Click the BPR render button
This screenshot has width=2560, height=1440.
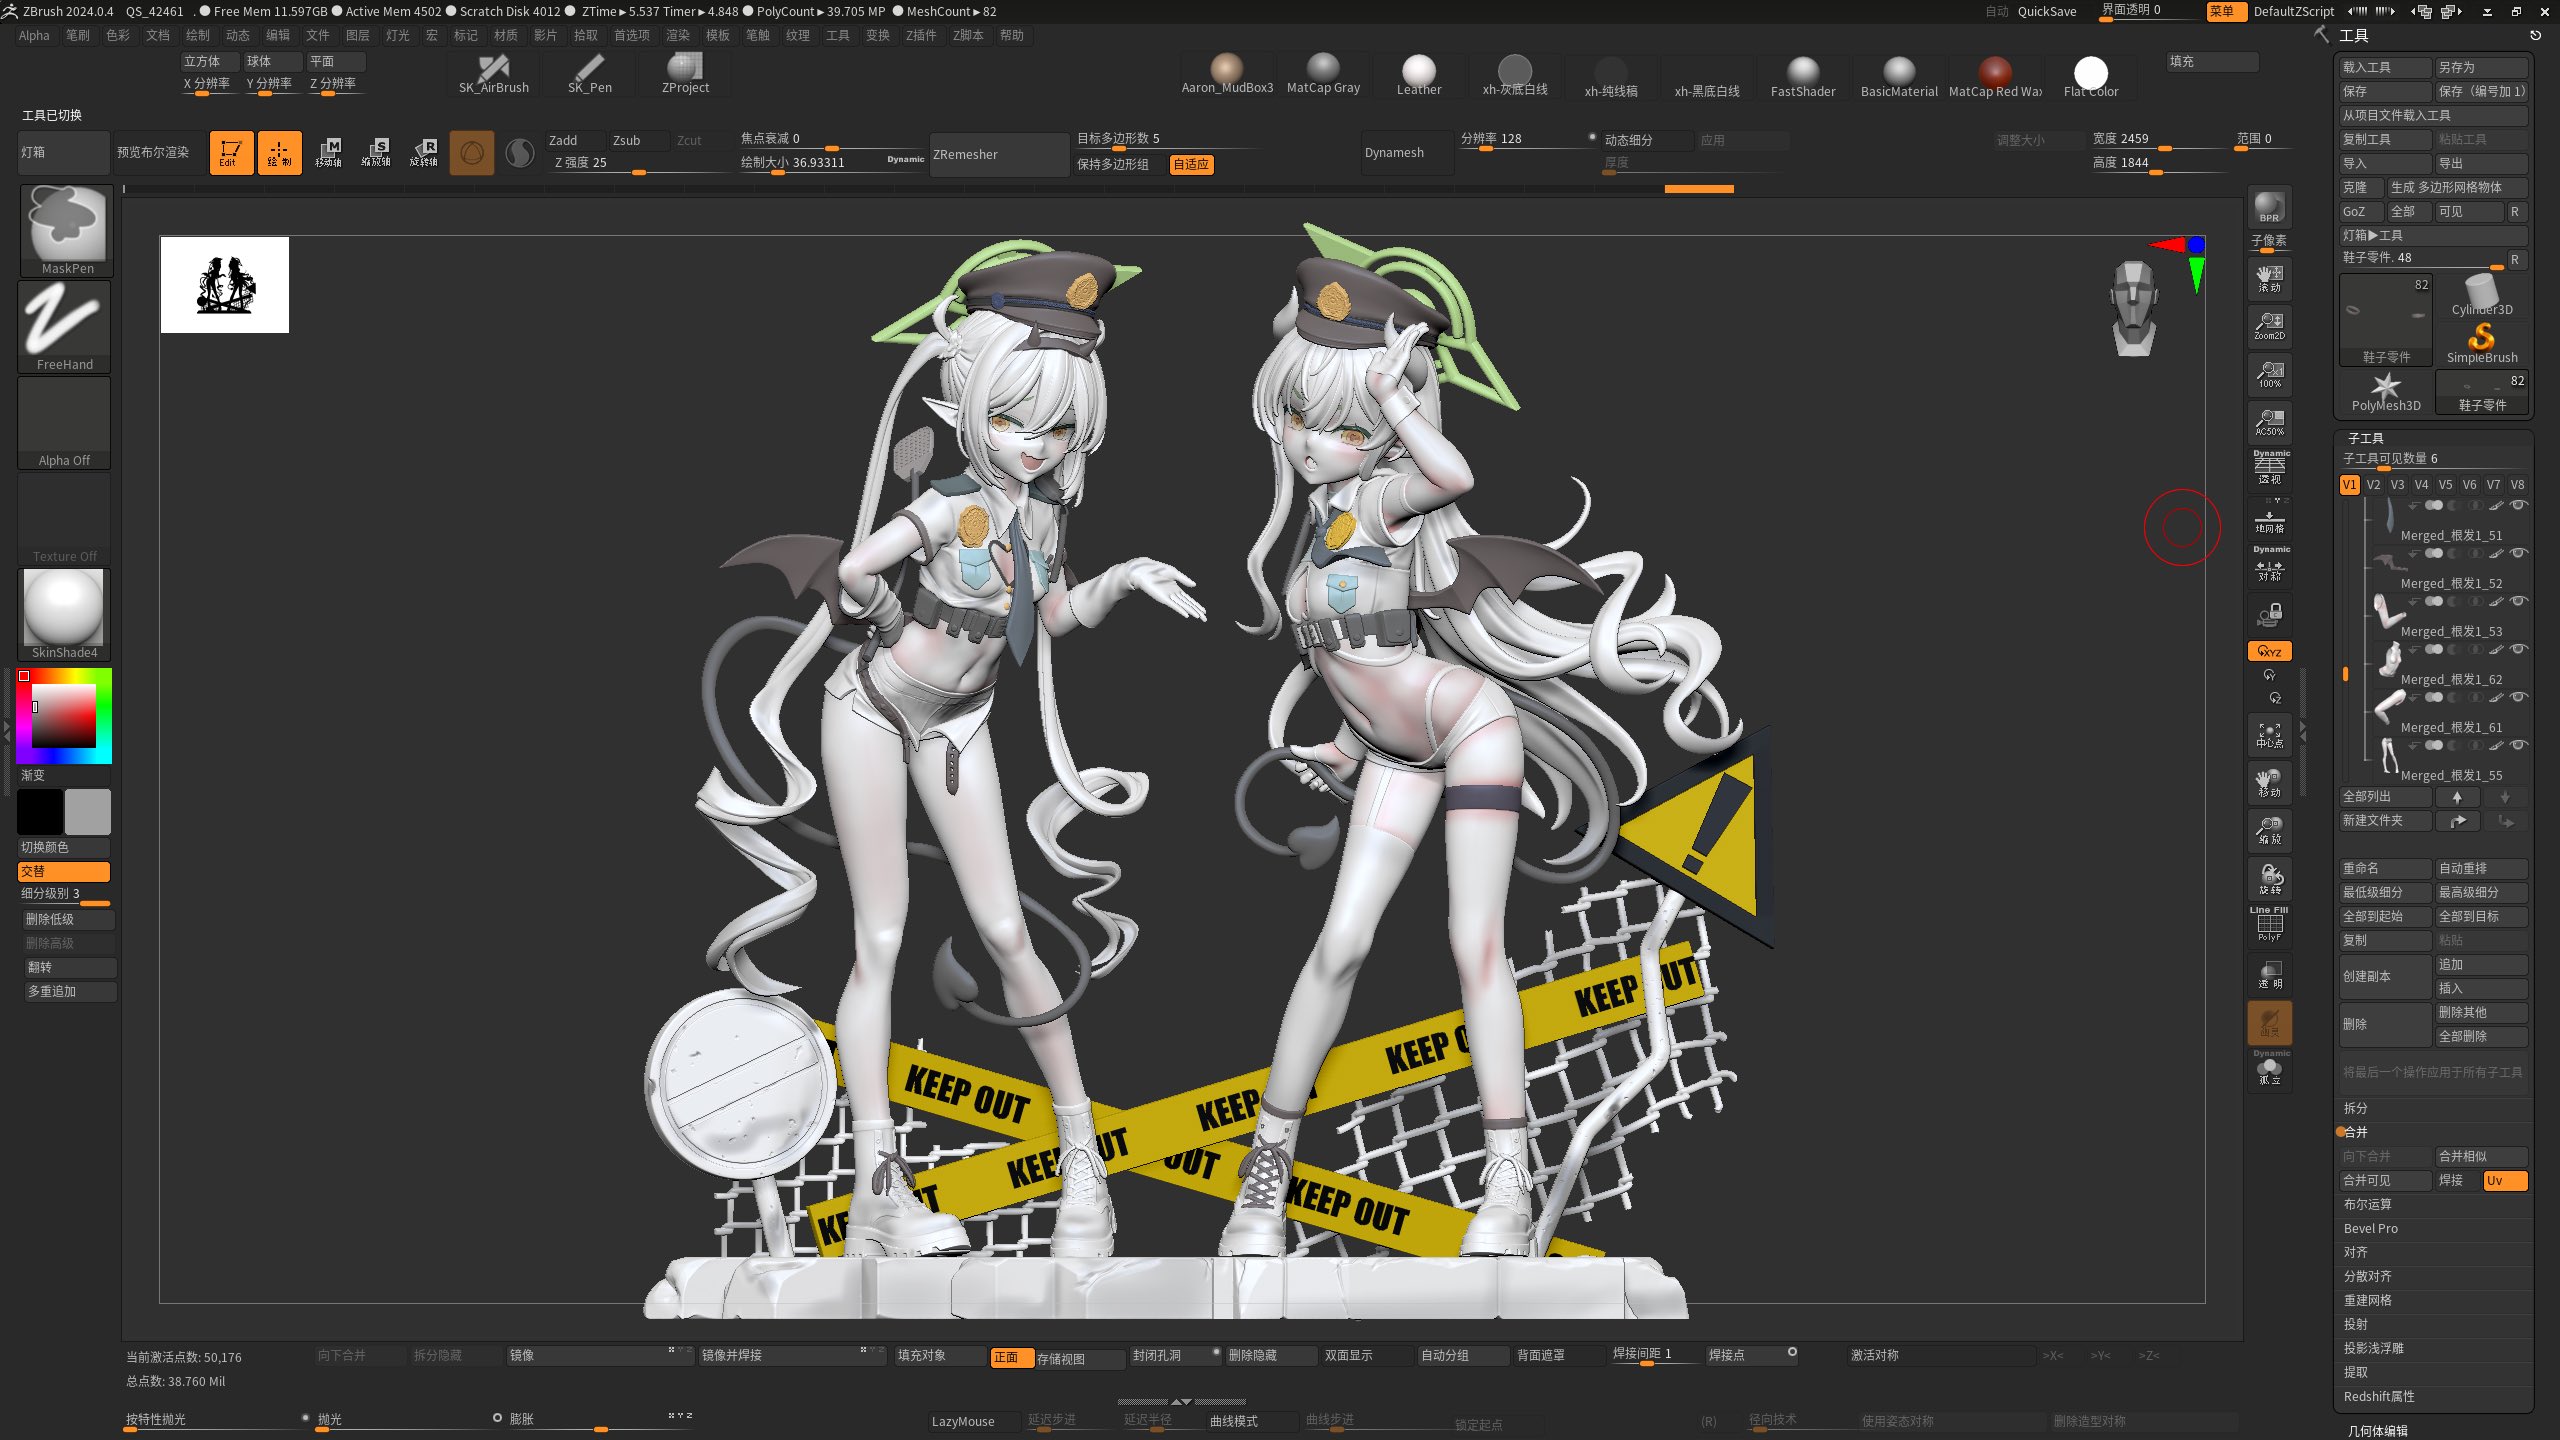coord(2269,207)
